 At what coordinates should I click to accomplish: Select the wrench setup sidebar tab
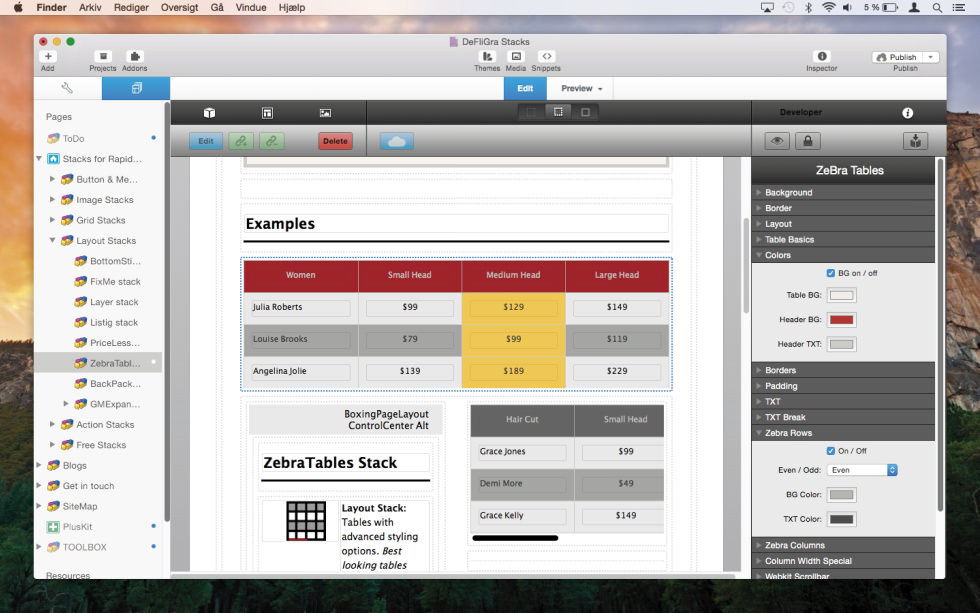(68, 88)
